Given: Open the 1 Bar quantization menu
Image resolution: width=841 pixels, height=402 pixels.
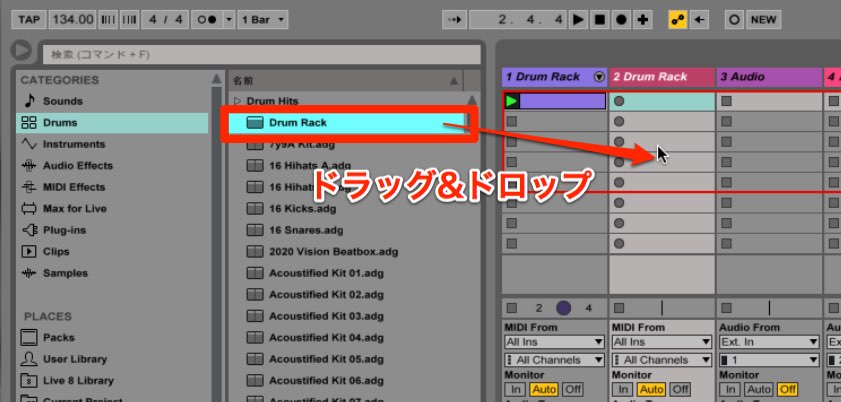Looking at the screenshot, I should pyautogui.click(x=262, y=20).
